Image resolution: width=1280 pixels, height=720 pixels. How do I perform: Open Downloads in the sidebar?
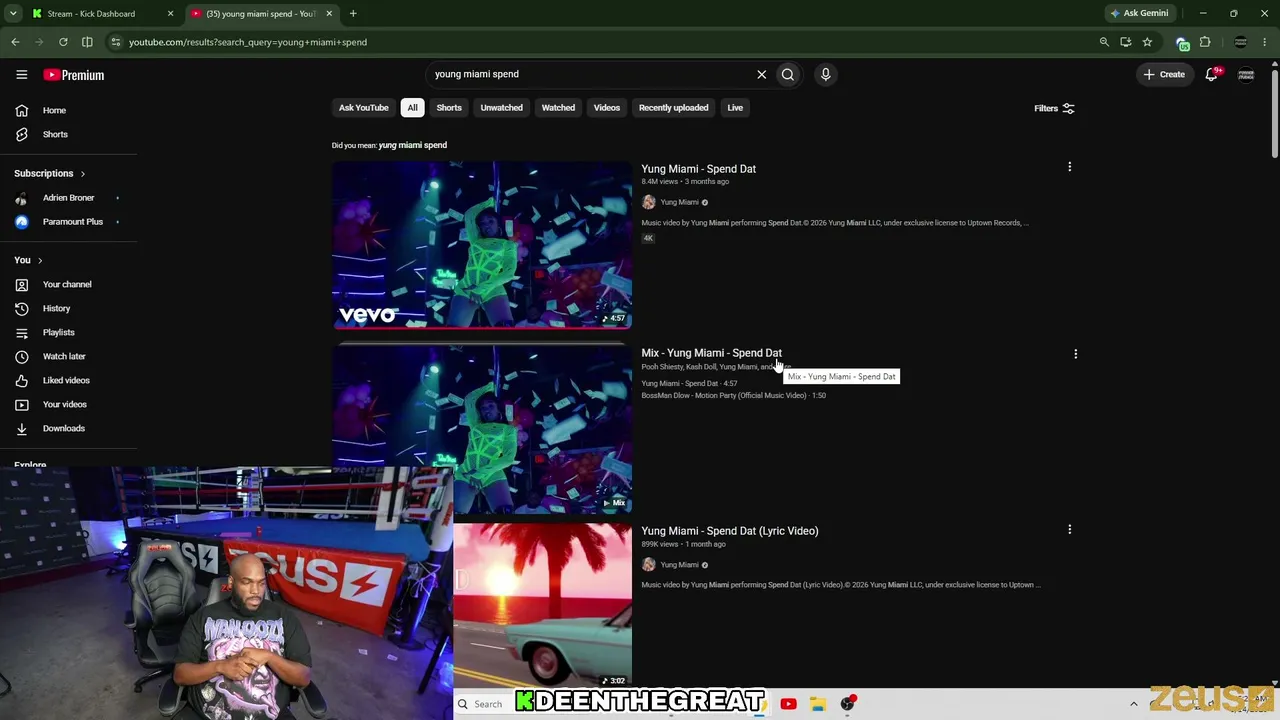[x=63, y=428]
